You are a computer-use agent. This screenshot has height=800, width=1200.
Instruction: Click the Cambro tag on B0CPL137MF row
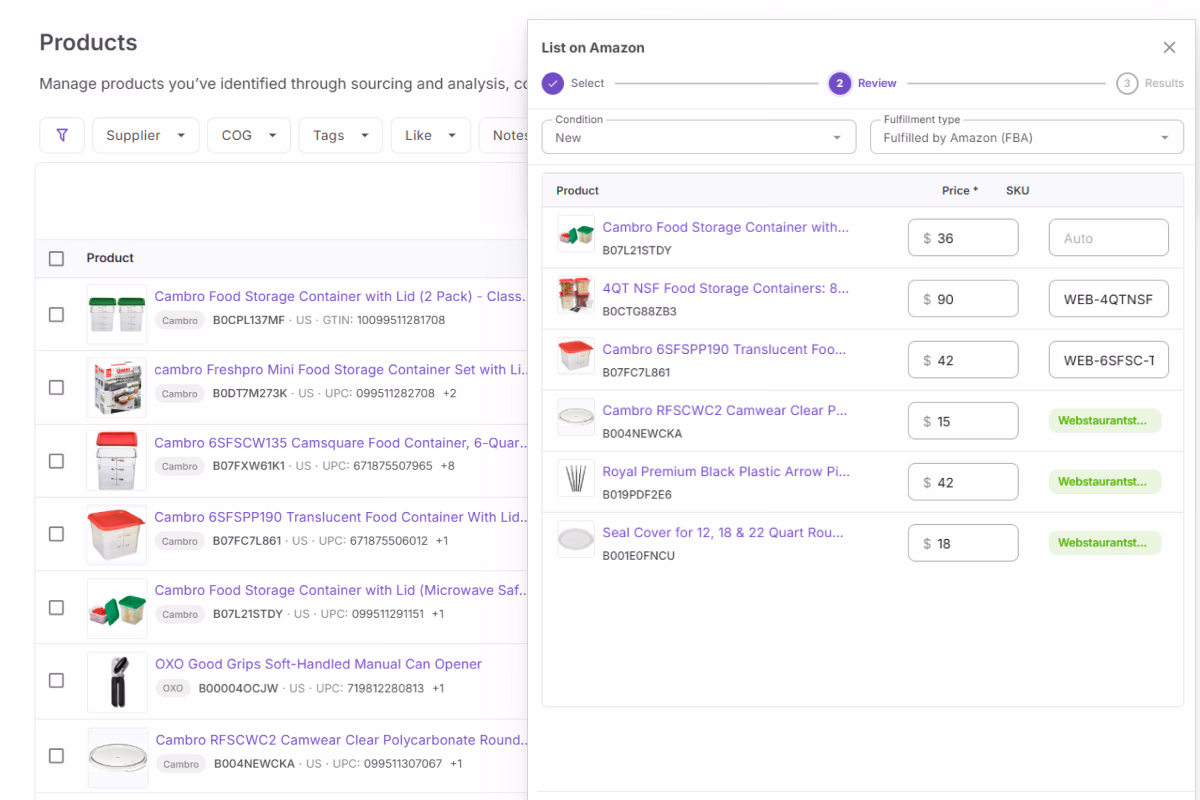tap(180, 320)
